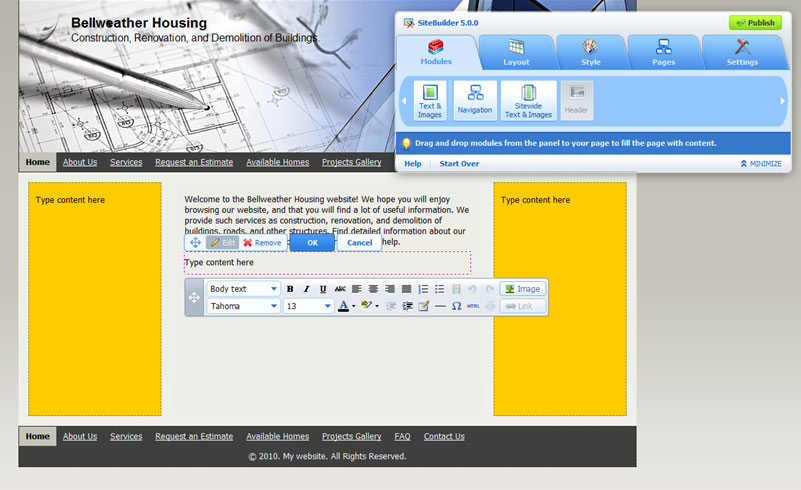Viewport: 801px width, 490px height.
Task: Toggle bold formatting in the editor toolbar
Action: pos(290,289)
